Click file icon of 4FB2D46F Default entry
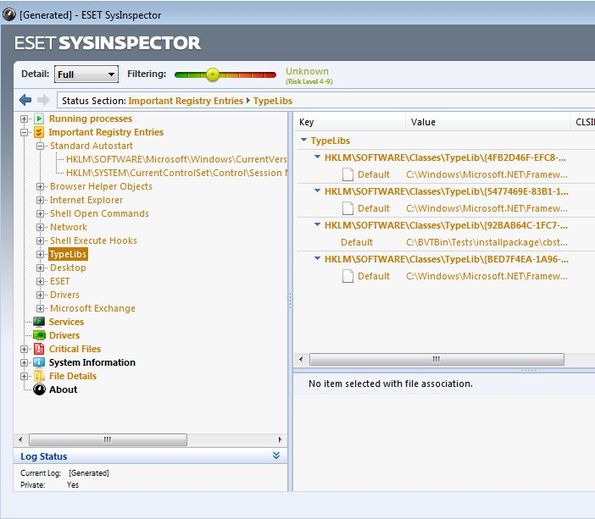Viewport: 595px width, 519px height. [x=348, y=175]
